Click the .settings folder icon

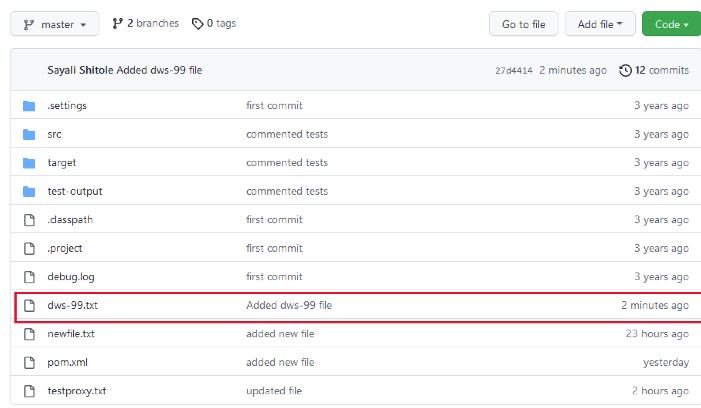point(29,106)
